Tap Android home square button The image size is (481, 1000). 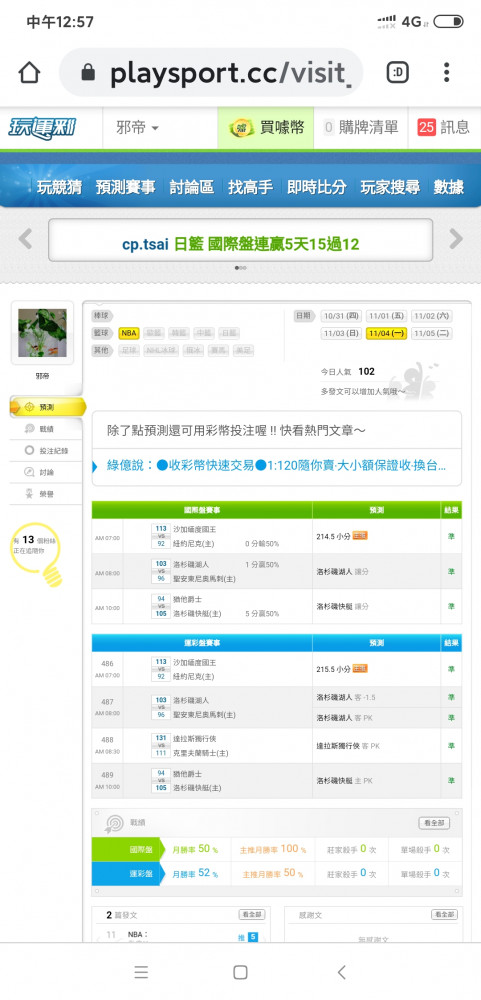pos(240,972)
